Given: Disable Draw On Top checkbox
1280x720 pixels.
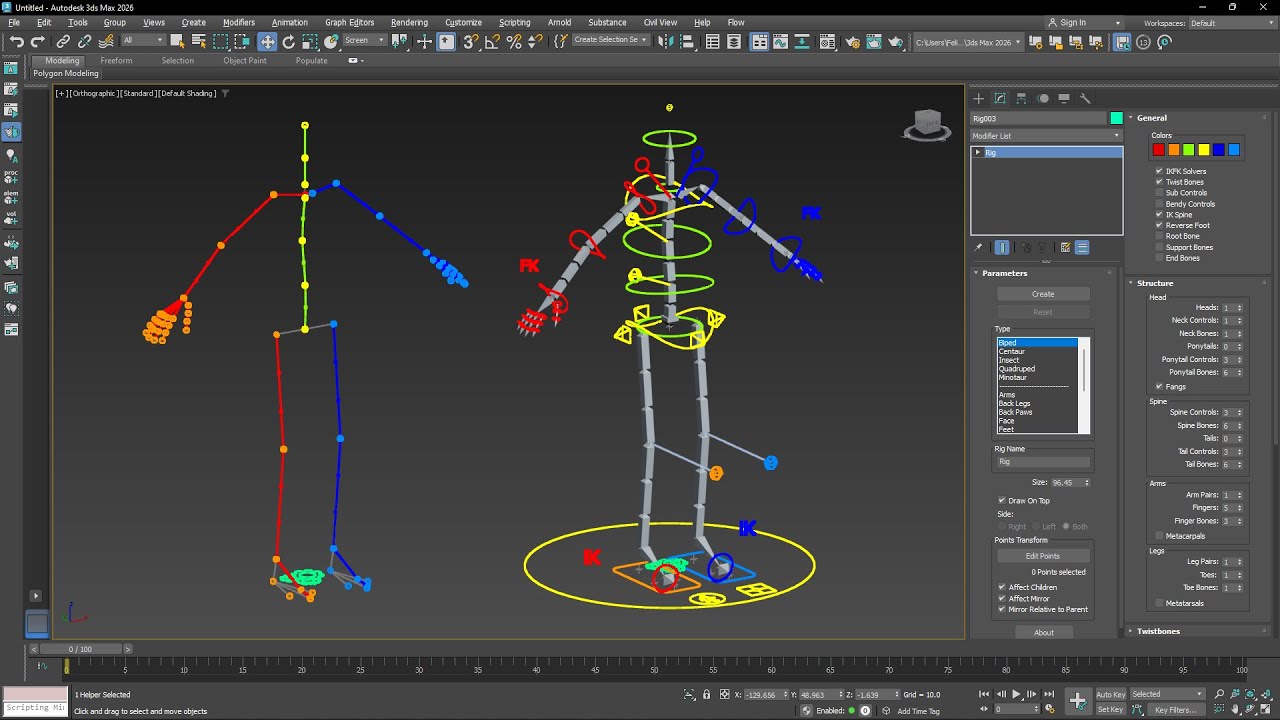Looking at the screenshot, I should pos(1002,501).
